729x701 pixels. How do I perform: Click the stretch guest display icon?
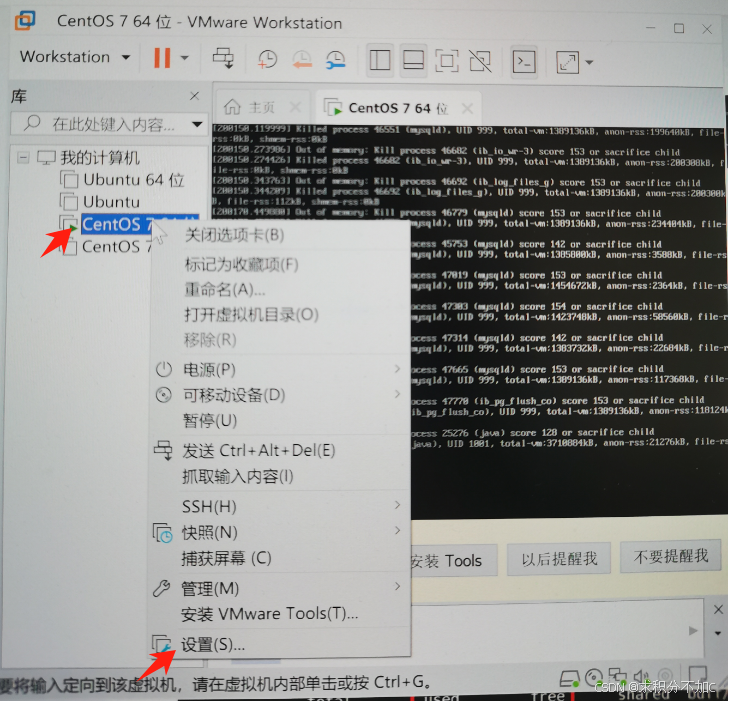tap(567, 62)
